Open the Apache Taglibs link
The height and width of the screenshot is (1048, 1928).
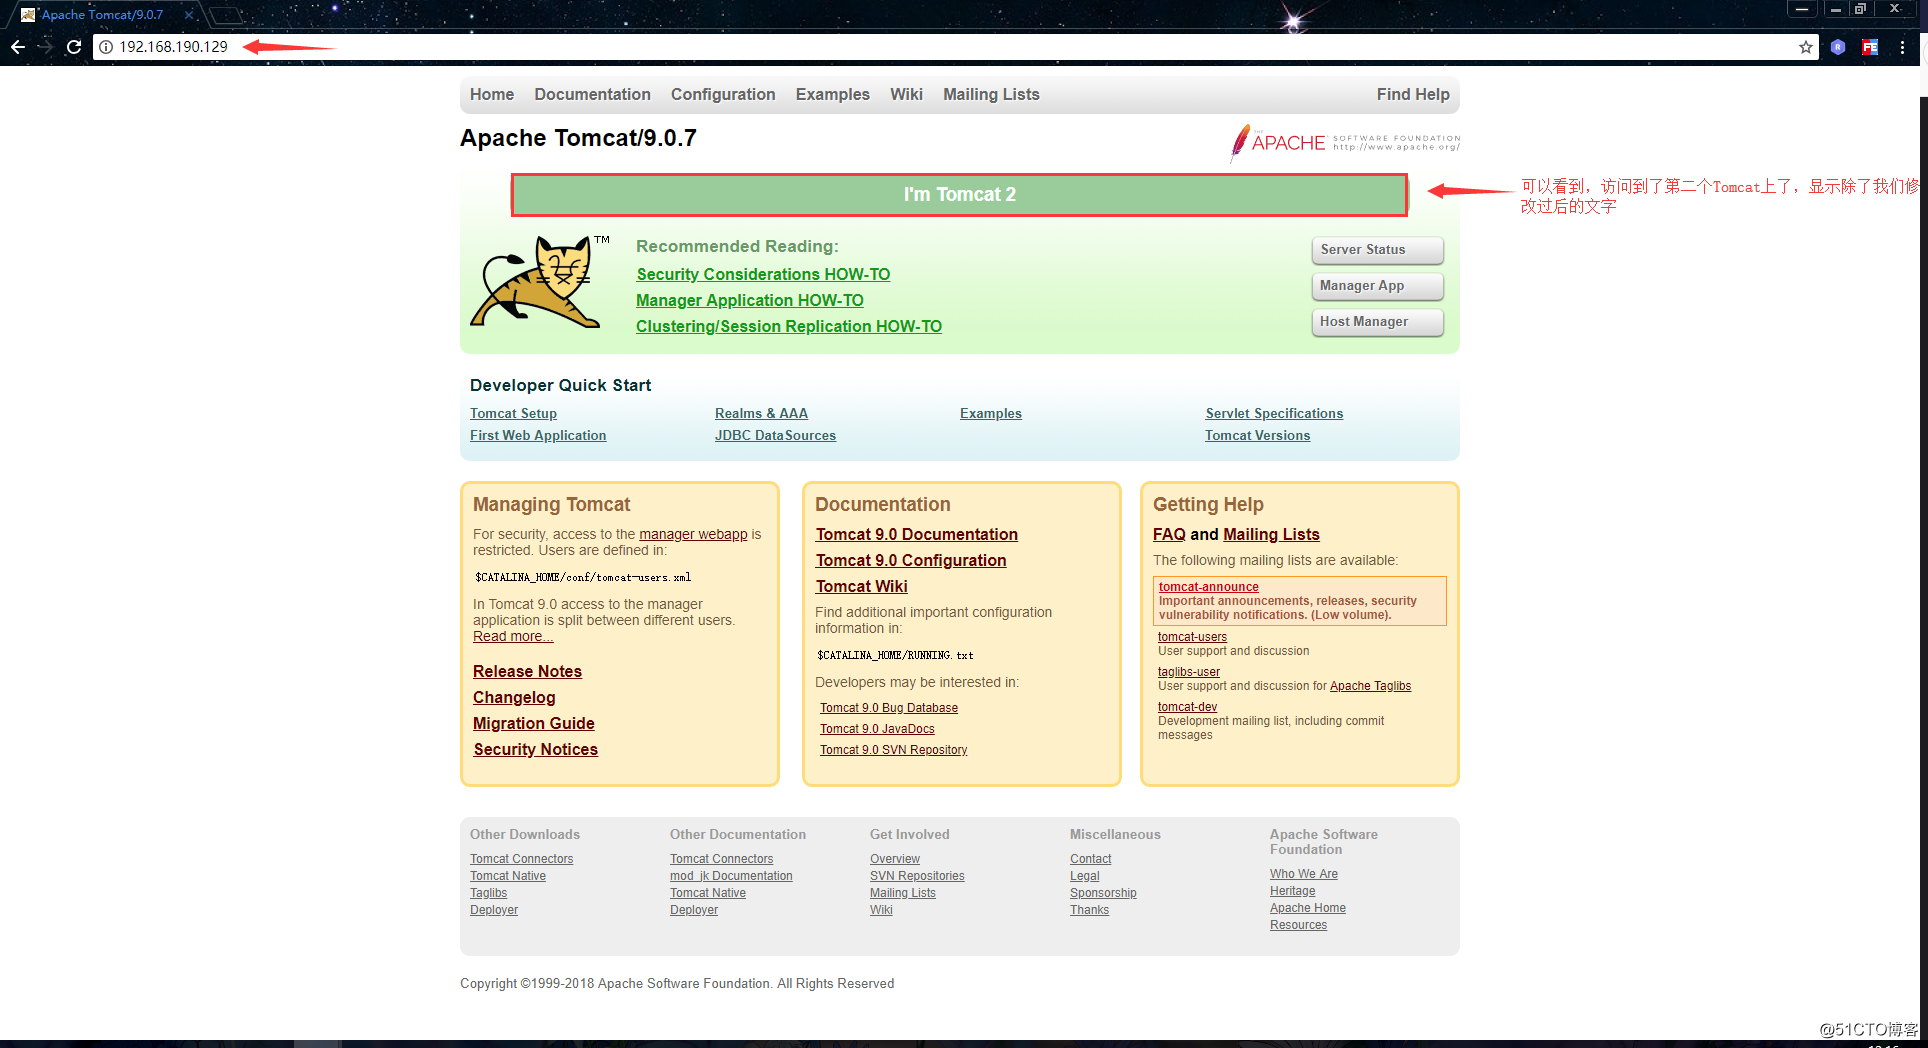[1370, 686]
